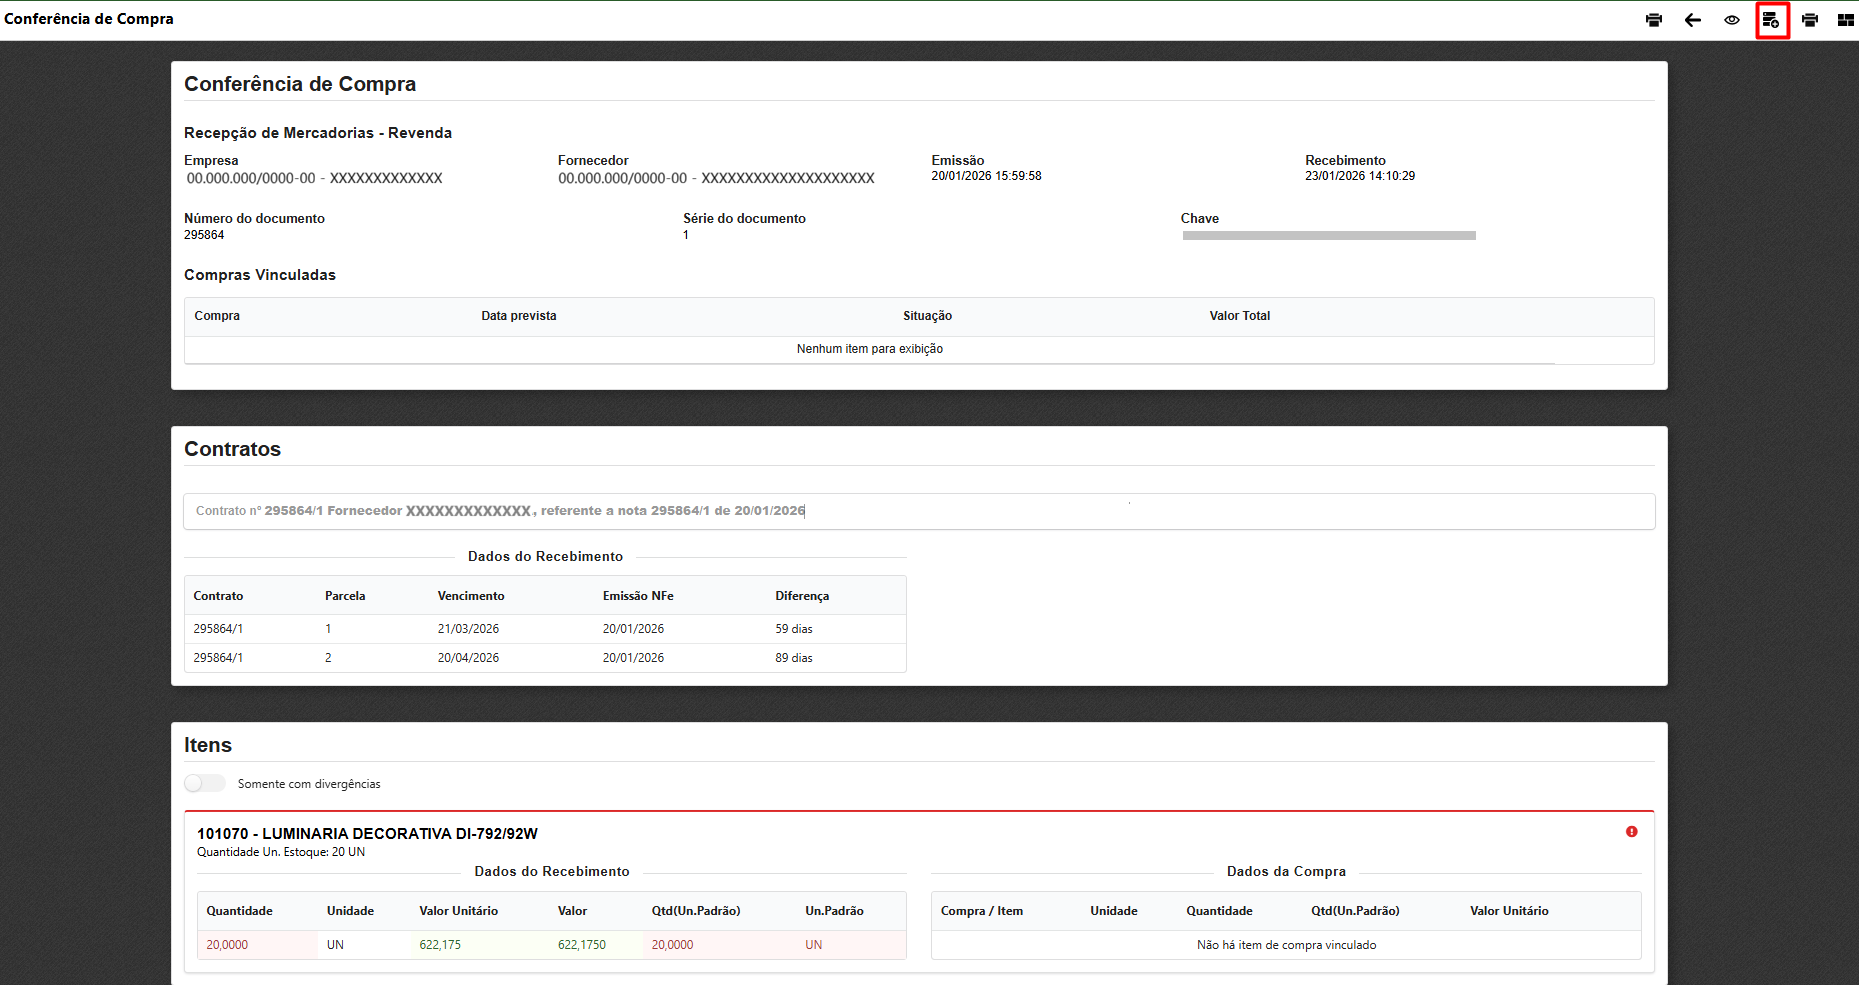Click the eye view icon in toolbar
The width and height of the screenshot is (1859, 985).
pyautogui.click(x=1732, y=20)
